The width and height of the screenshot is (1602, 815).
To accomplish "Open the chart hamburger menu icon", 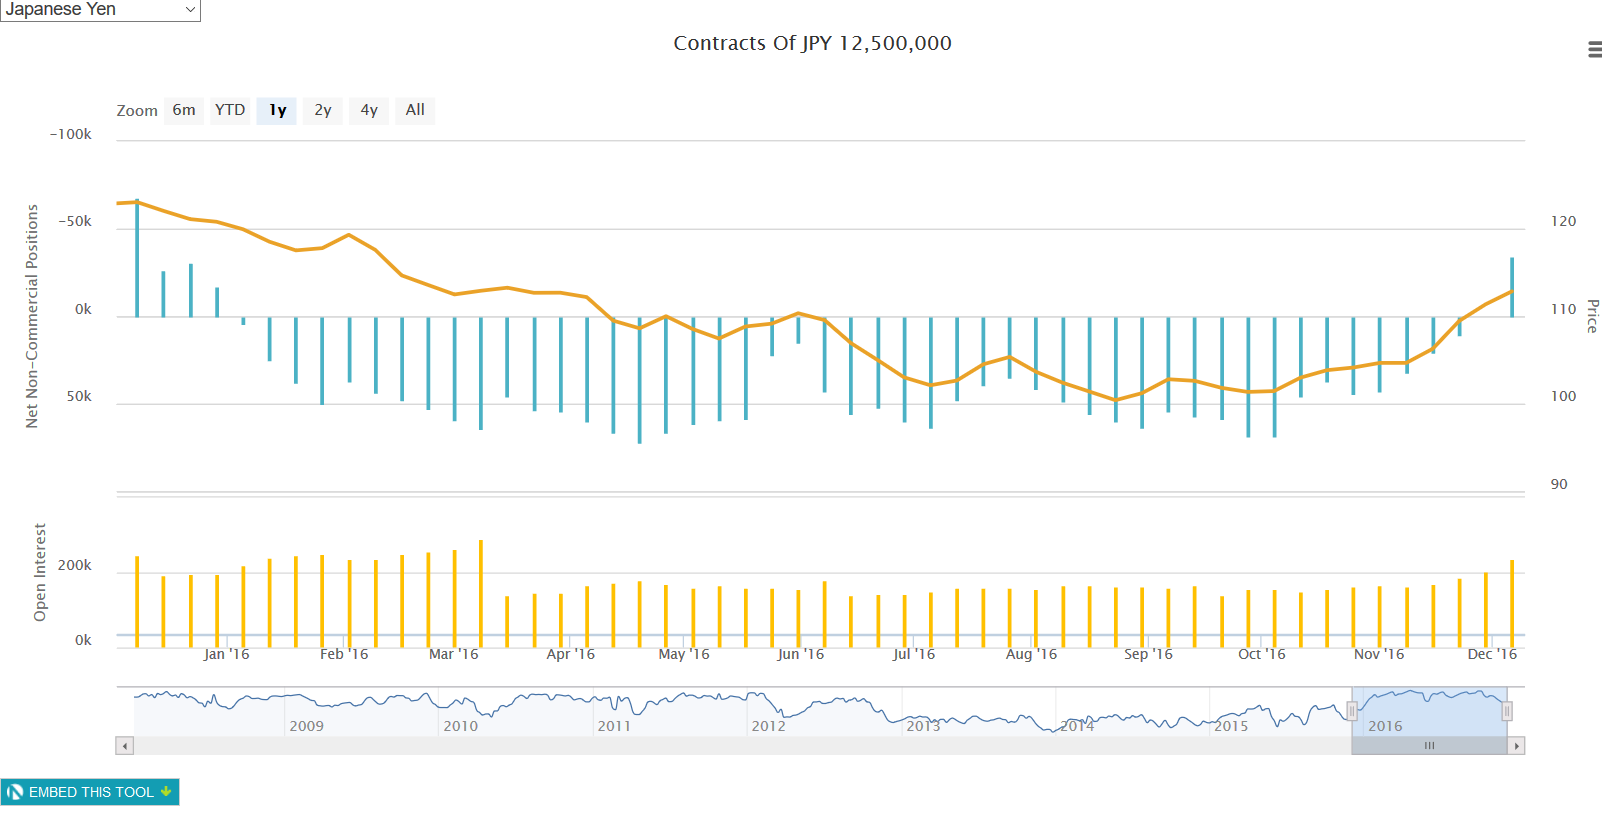I will tap(1594, 50).
